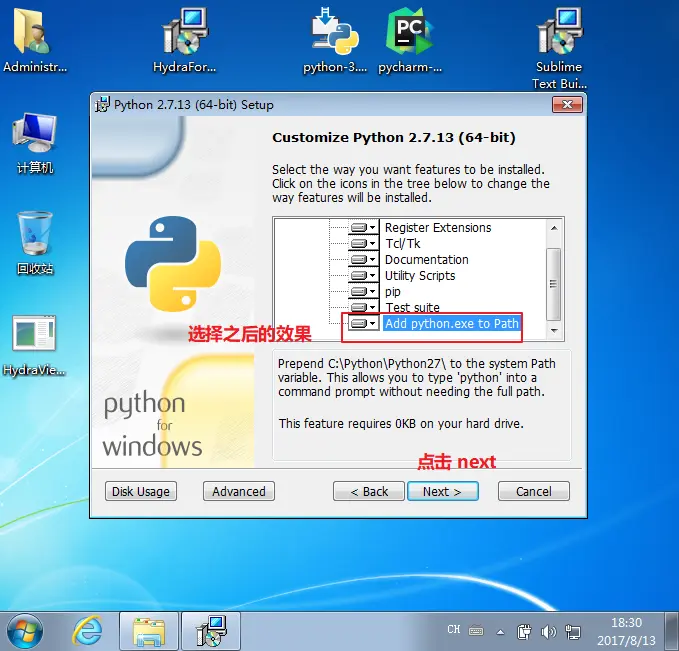
Task: Open the 计算机 desktop icon
Action: tap(35, 143)
